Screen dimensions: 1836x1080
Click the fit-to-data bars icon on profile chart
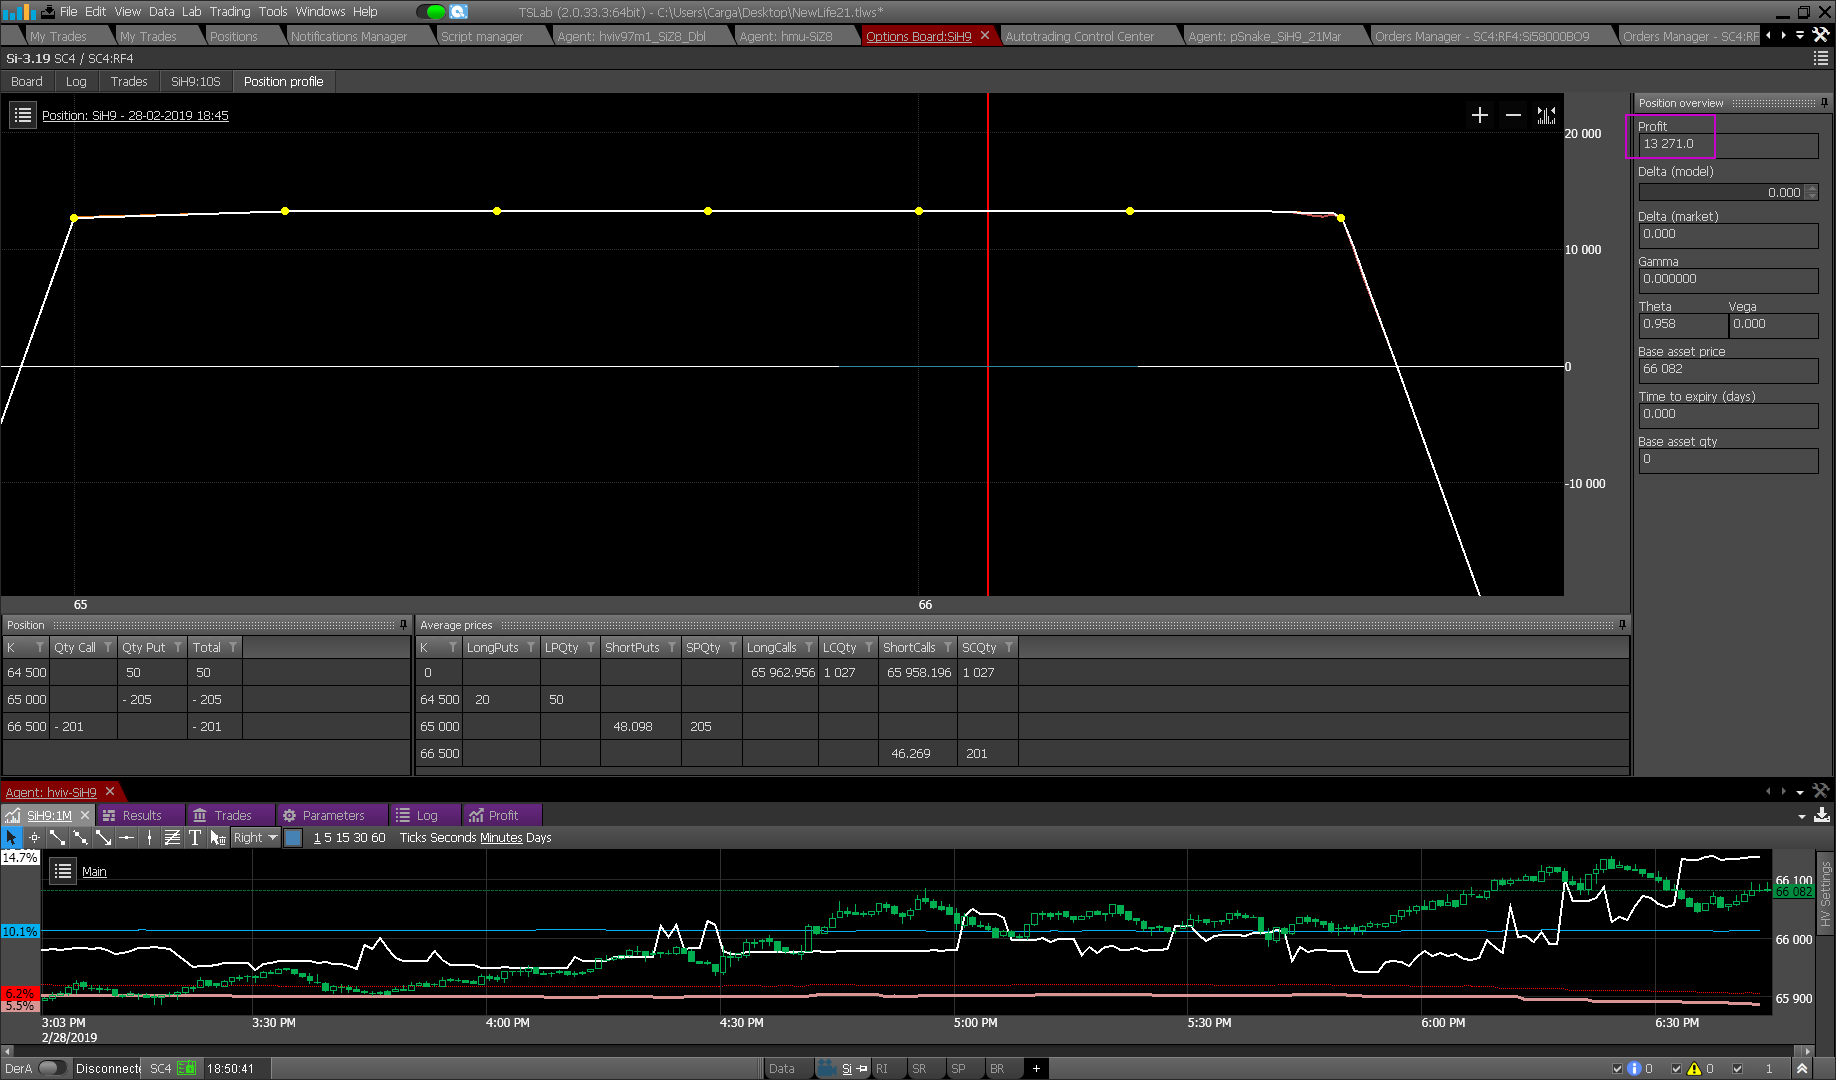click(x=1546, y=115)
